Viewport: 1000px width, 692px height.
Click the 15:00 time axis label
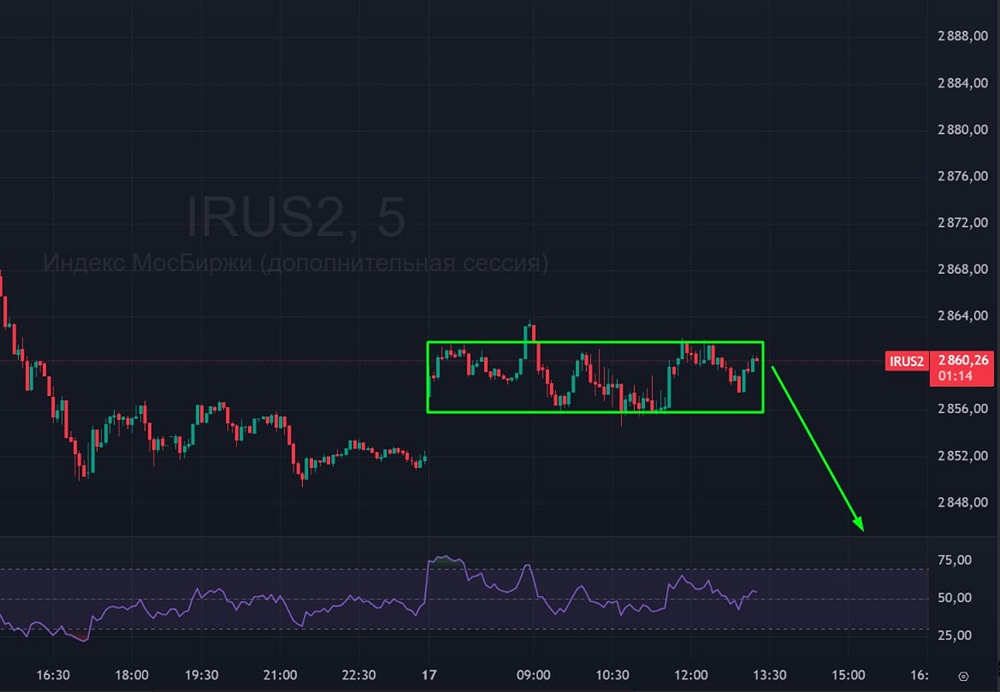coord(848,675)
